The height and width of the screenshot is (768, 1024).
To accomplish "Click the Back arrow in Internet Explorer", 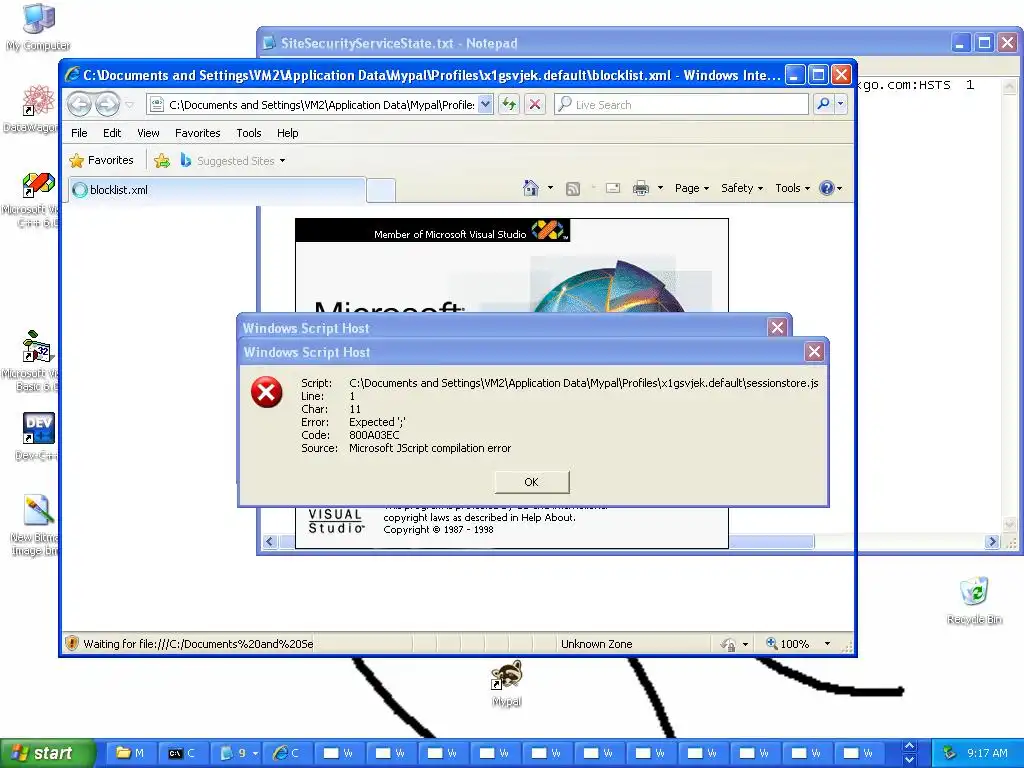I will tap(80, 104).
